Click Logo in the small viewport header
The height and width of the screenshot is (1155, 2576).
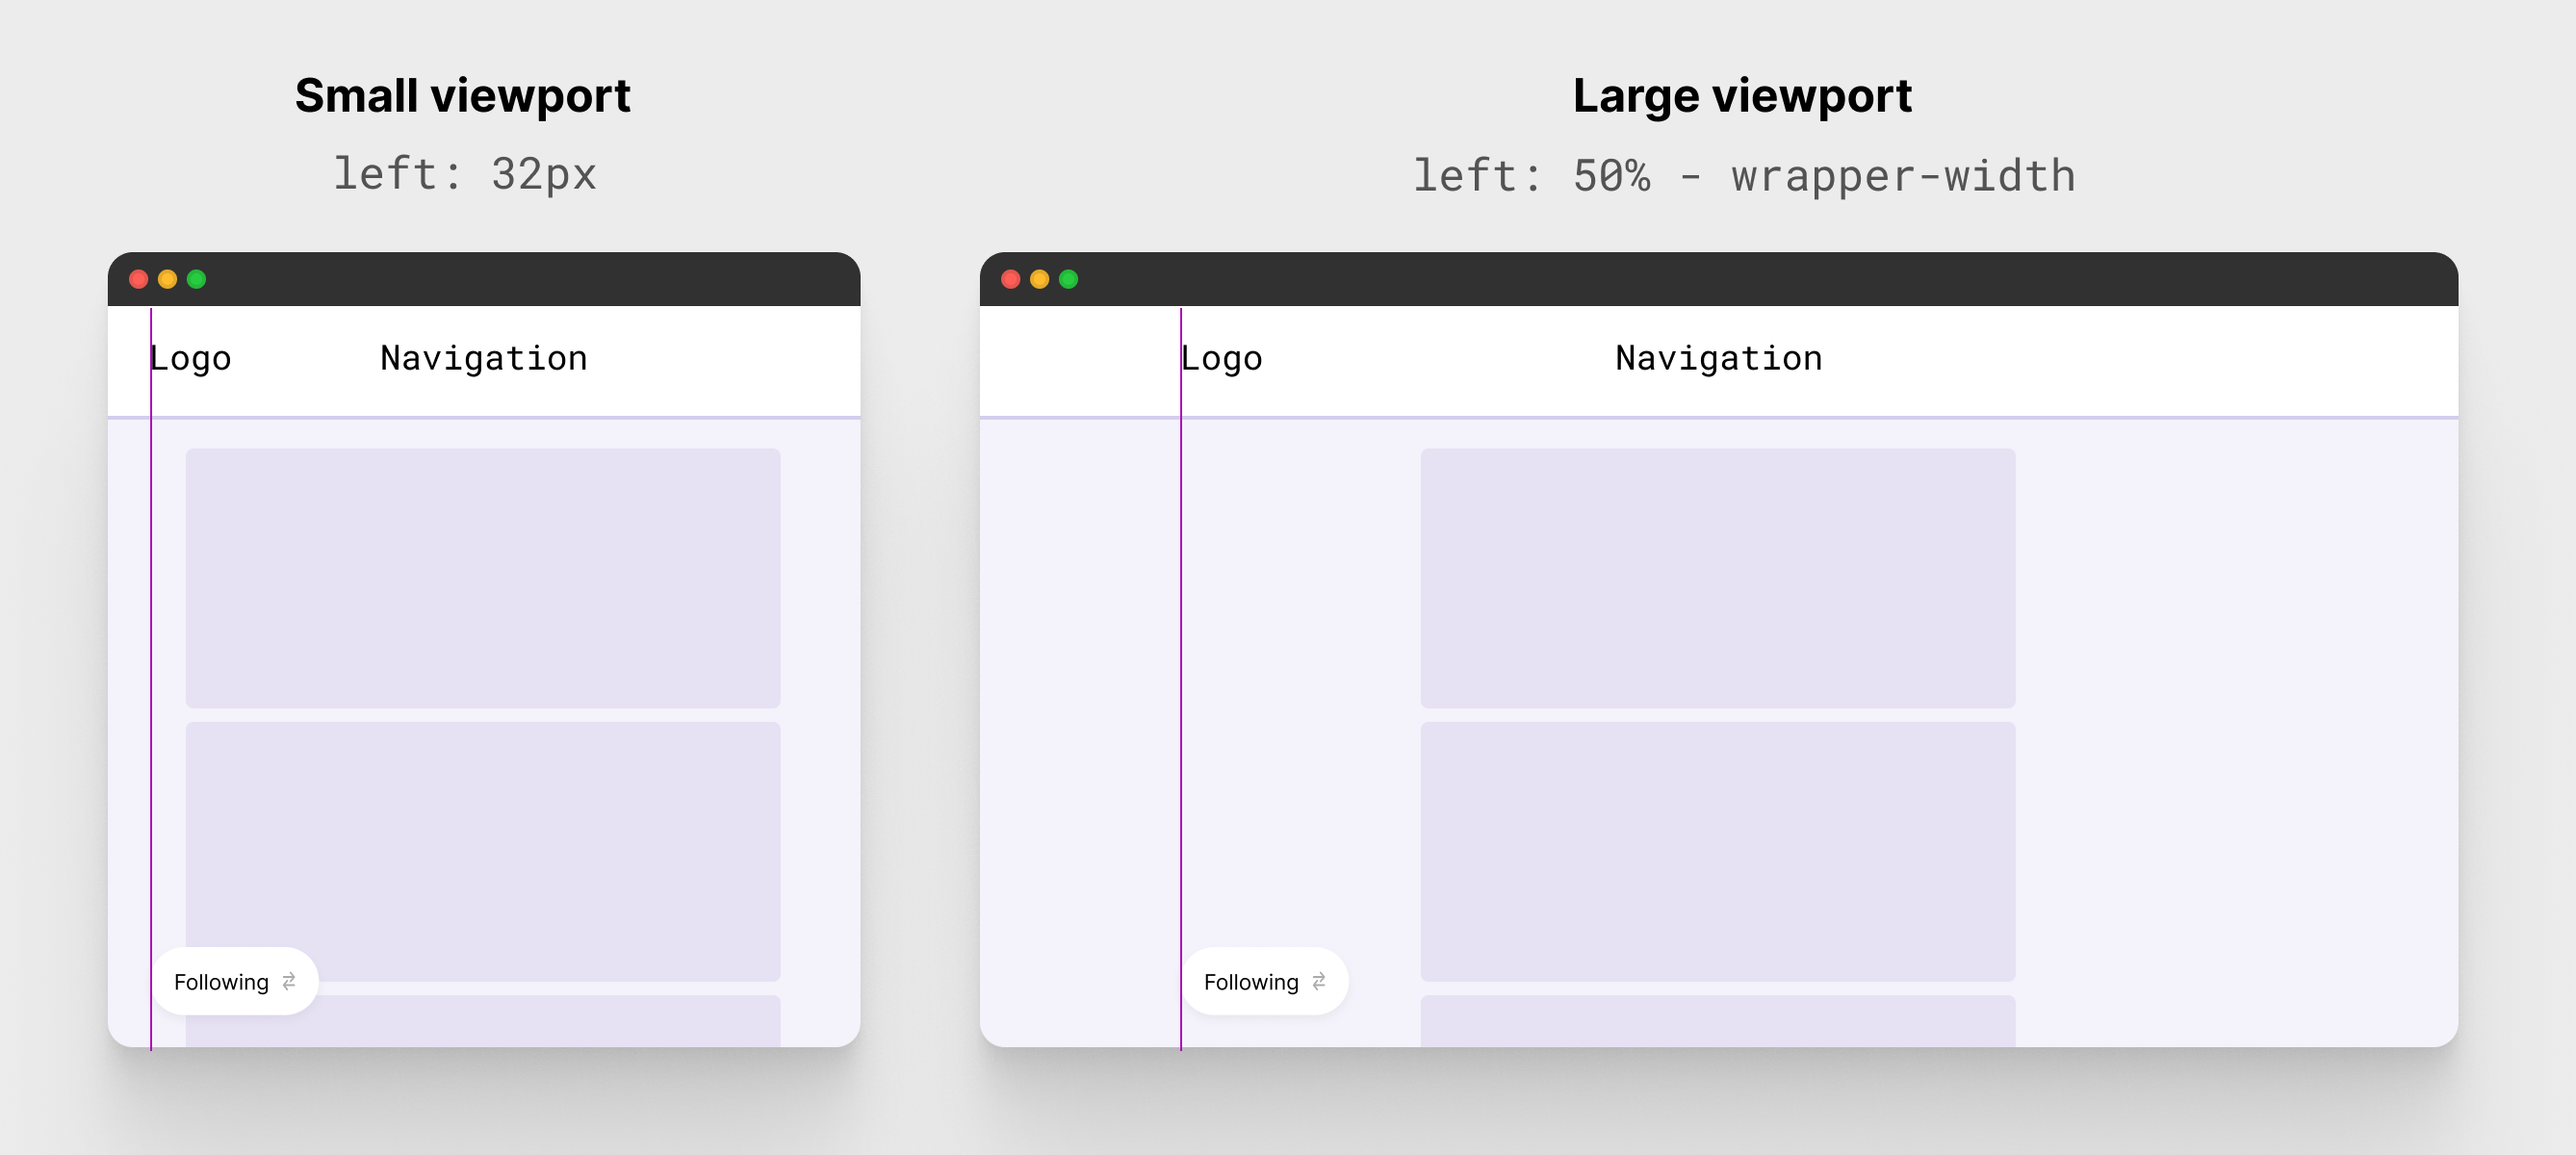click(191, 358)
